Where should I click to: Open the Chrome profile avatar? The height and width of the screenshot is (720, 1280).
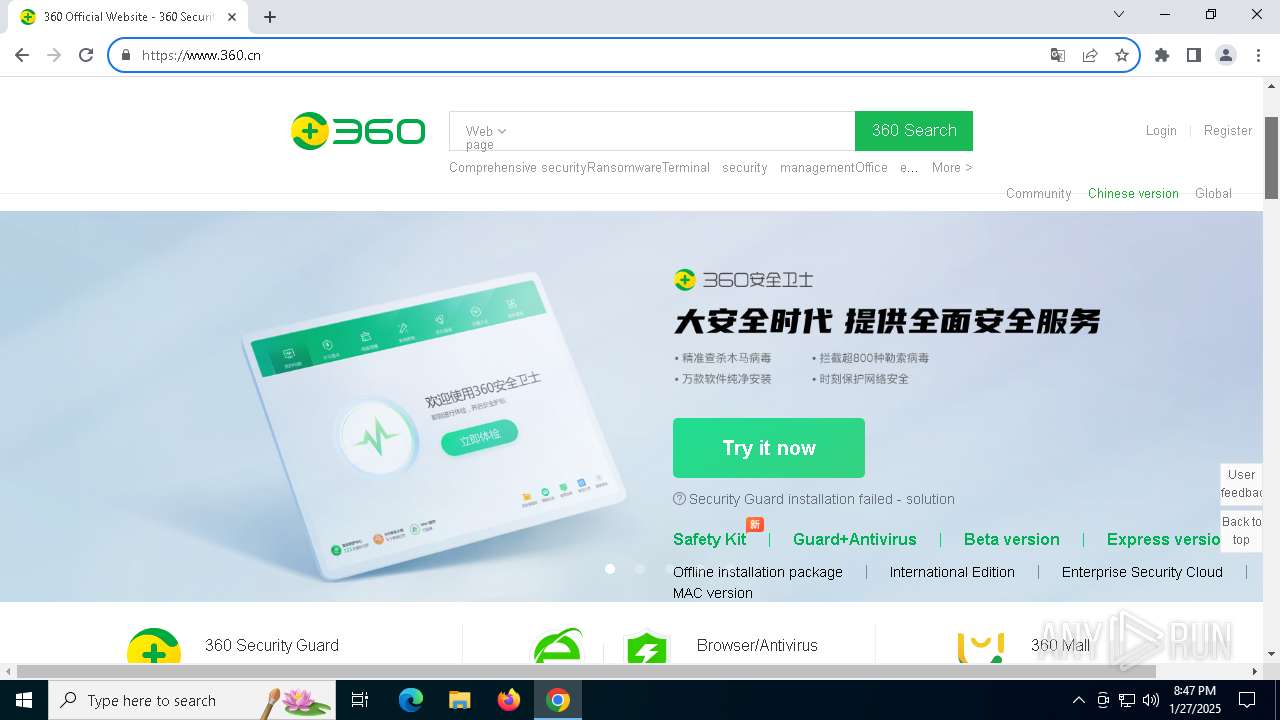pos(1226,55)
